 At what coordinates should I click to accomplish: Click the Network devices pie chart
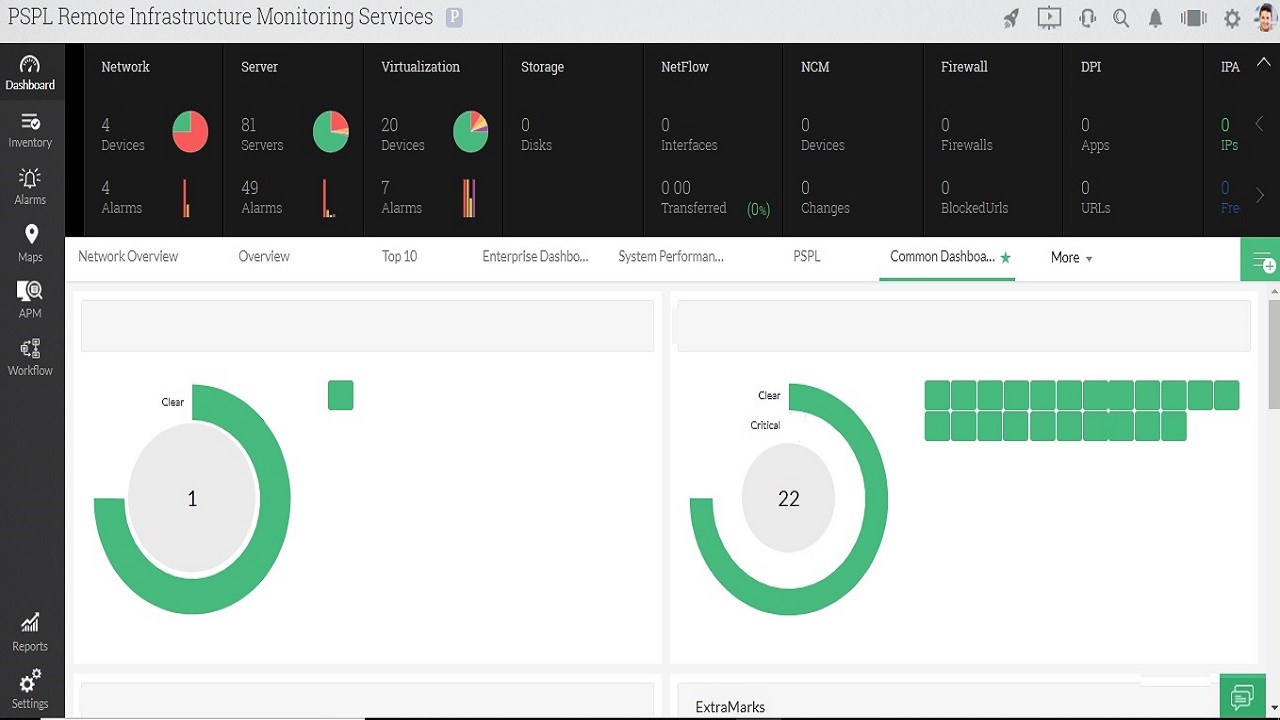190,131
